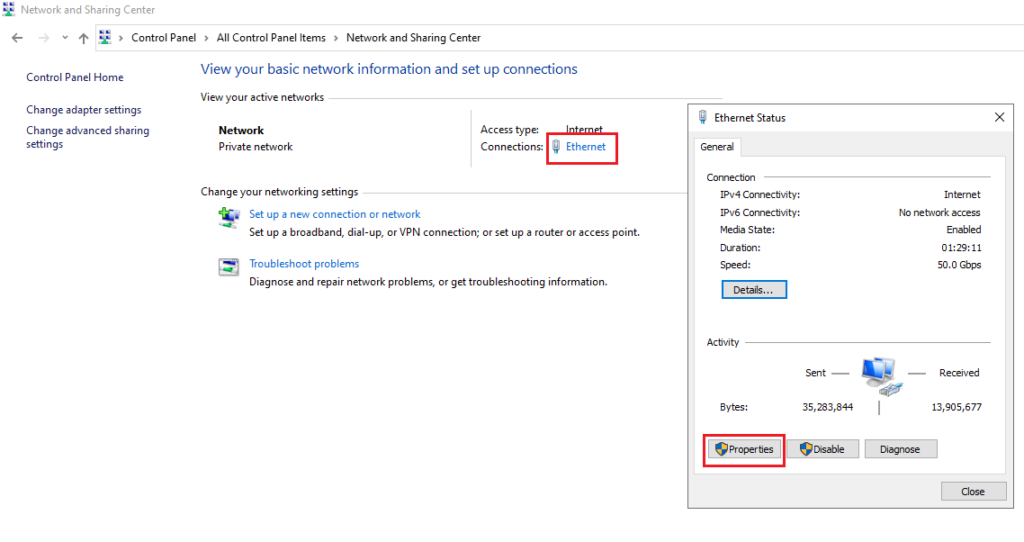
Task: Click the Troubleshoot problems icon
Action: point(229,266)
